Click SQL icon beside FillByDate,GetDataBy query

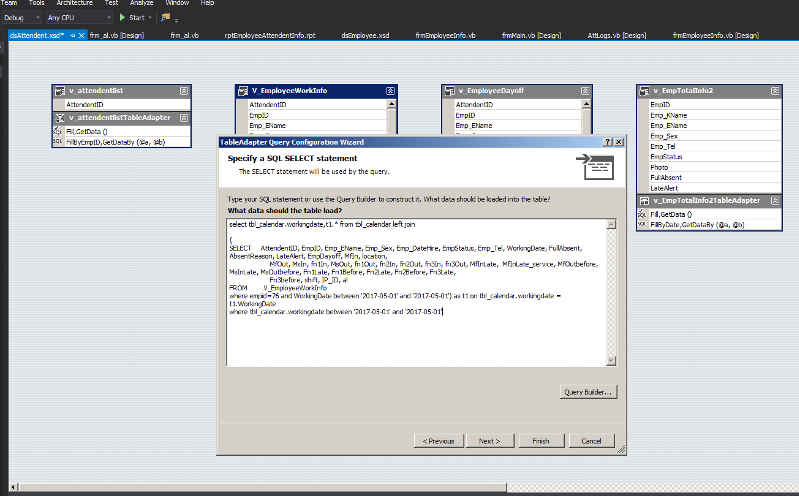point(644,224)
